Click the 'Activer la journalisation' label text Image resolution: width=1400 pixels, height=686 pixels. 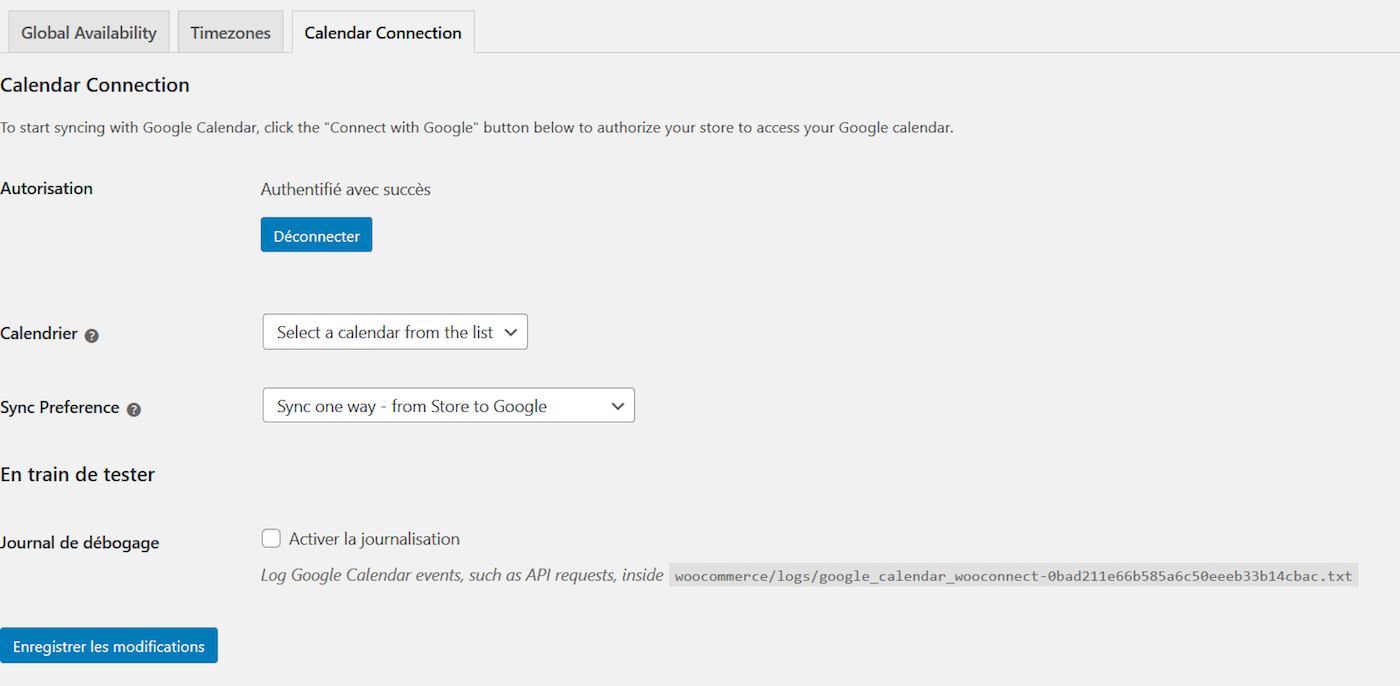374,539
